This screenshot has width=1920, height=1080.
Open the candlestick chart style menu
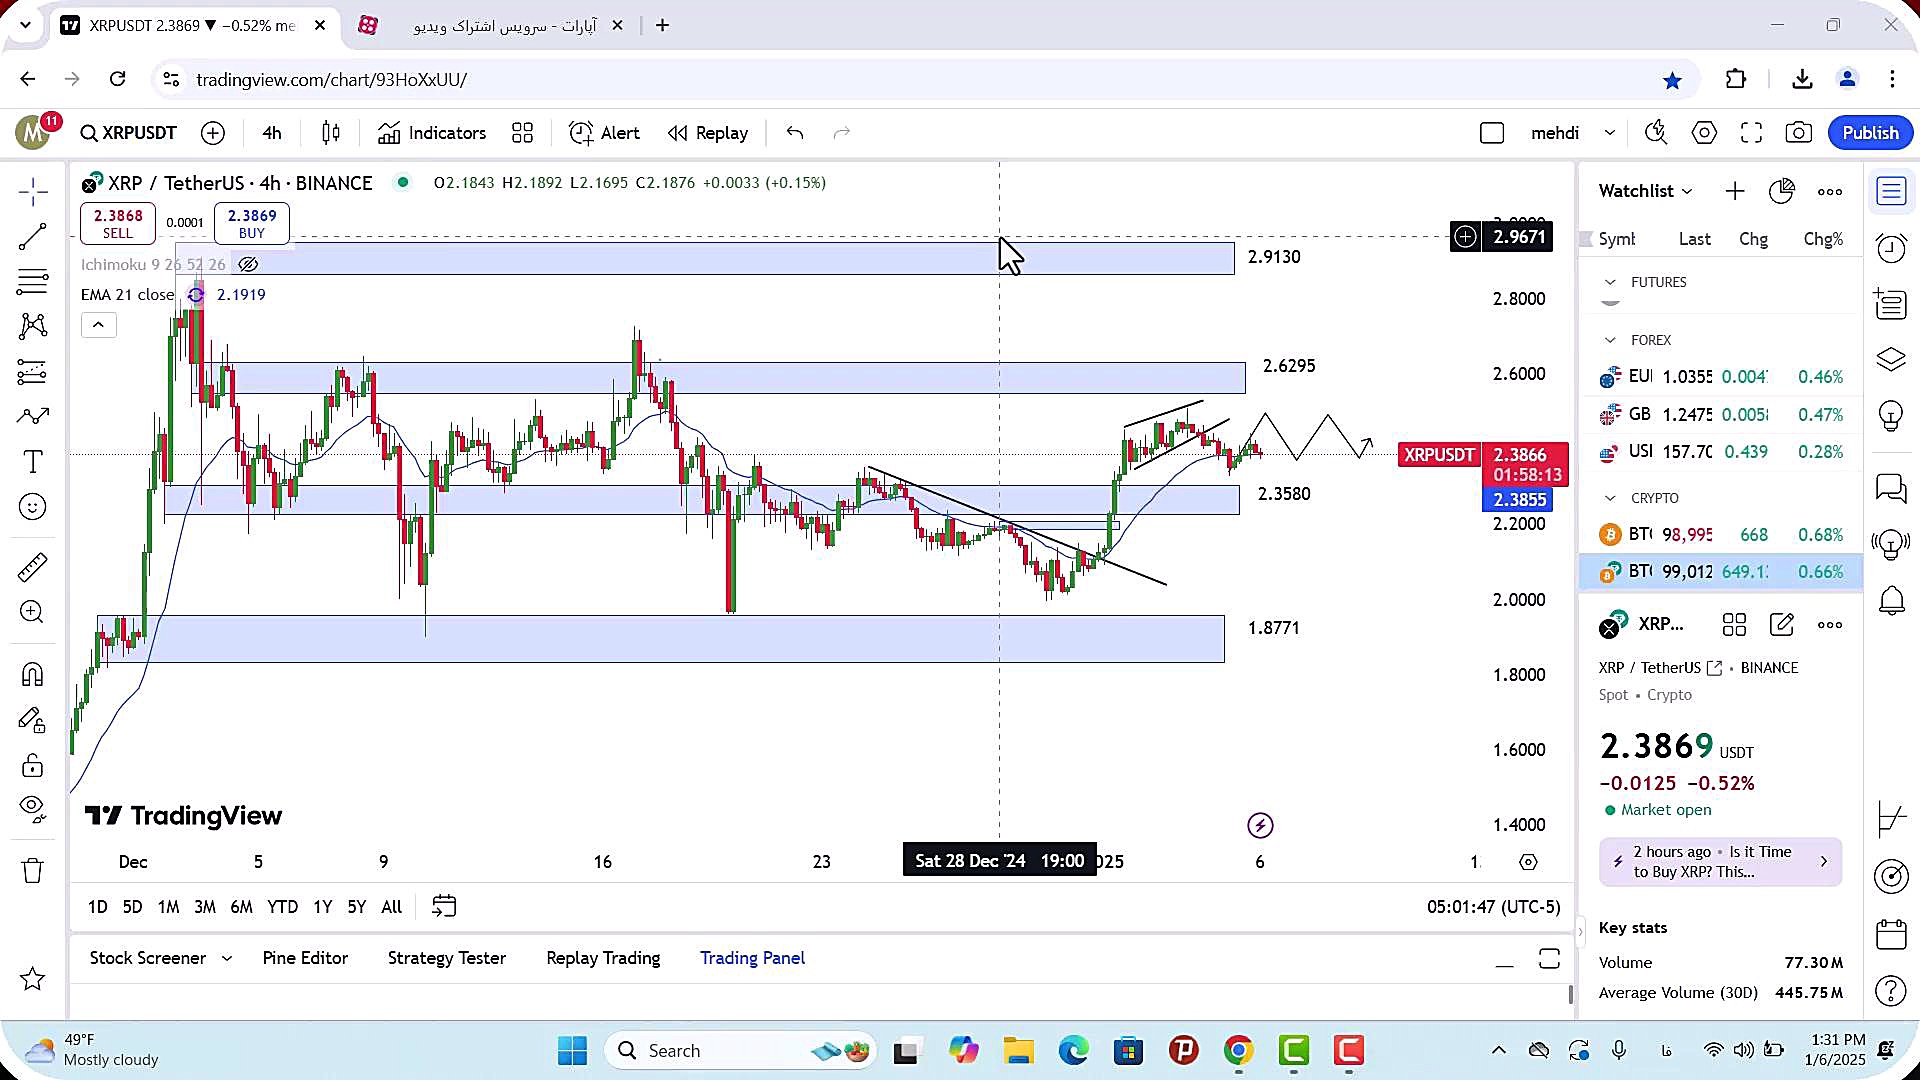click(331, 133)
